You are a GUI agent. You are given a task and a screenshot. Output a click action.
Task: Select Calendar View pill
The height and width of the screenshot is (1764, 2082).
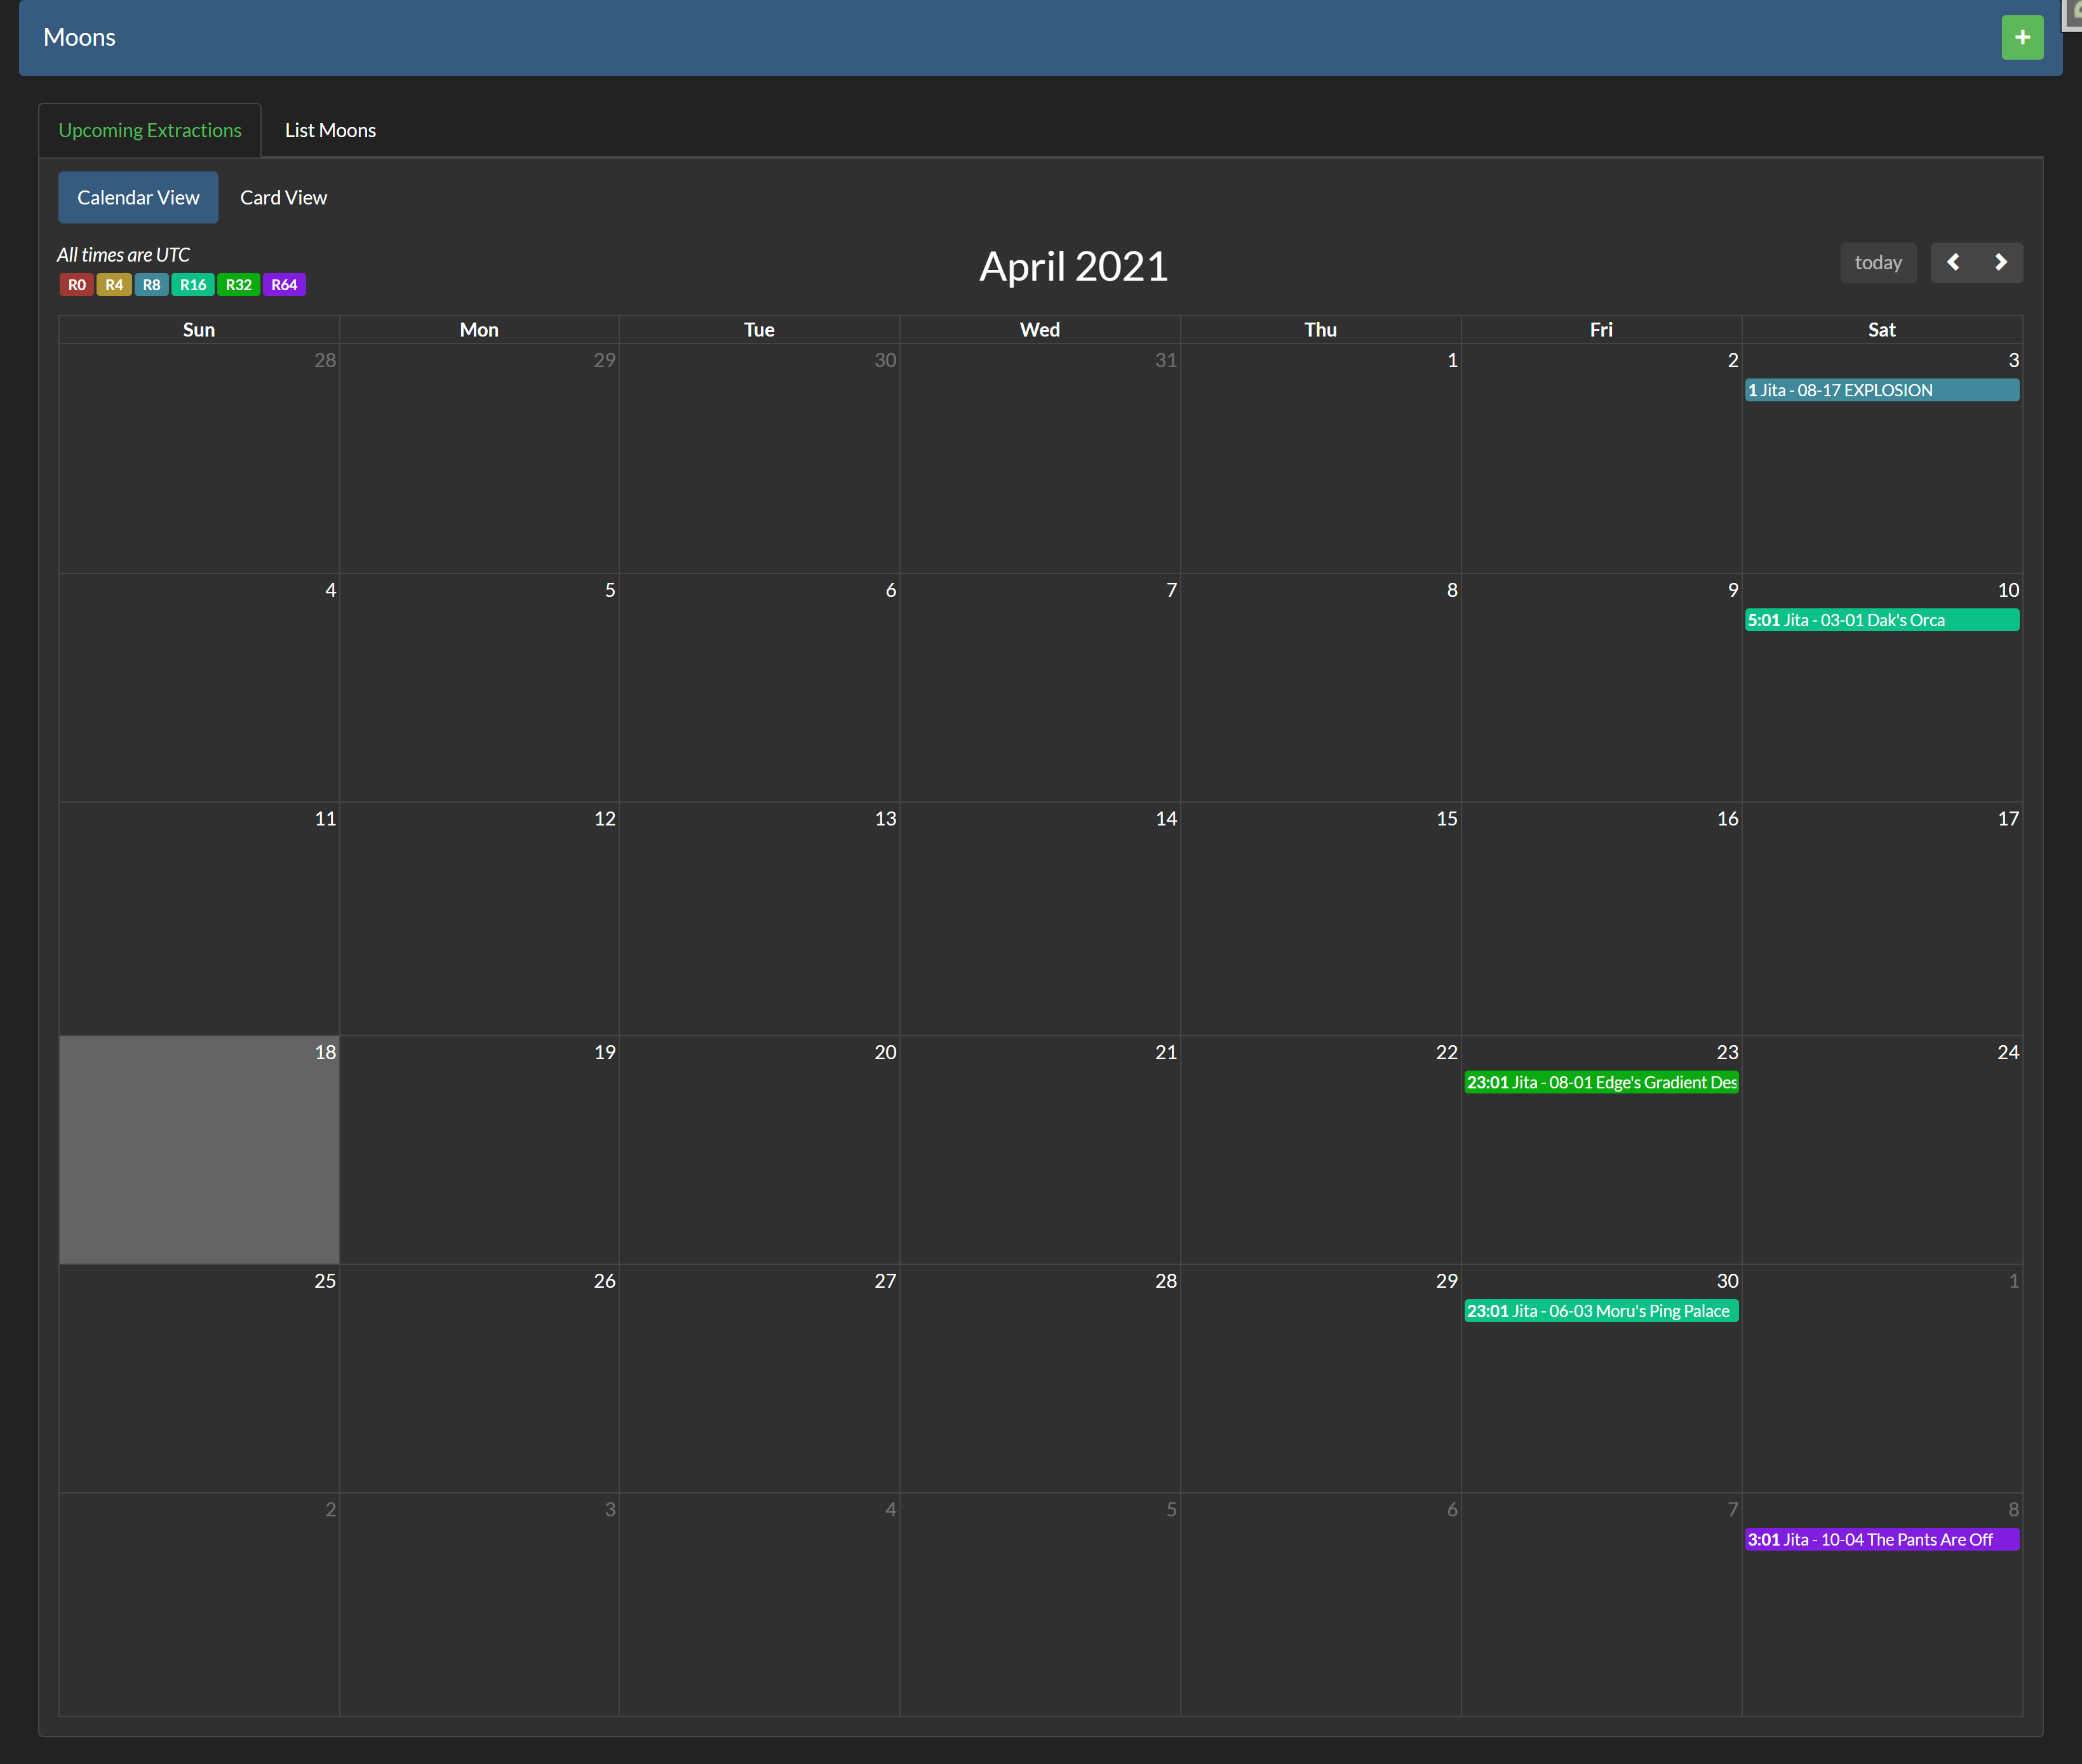[x=138, y=197]
